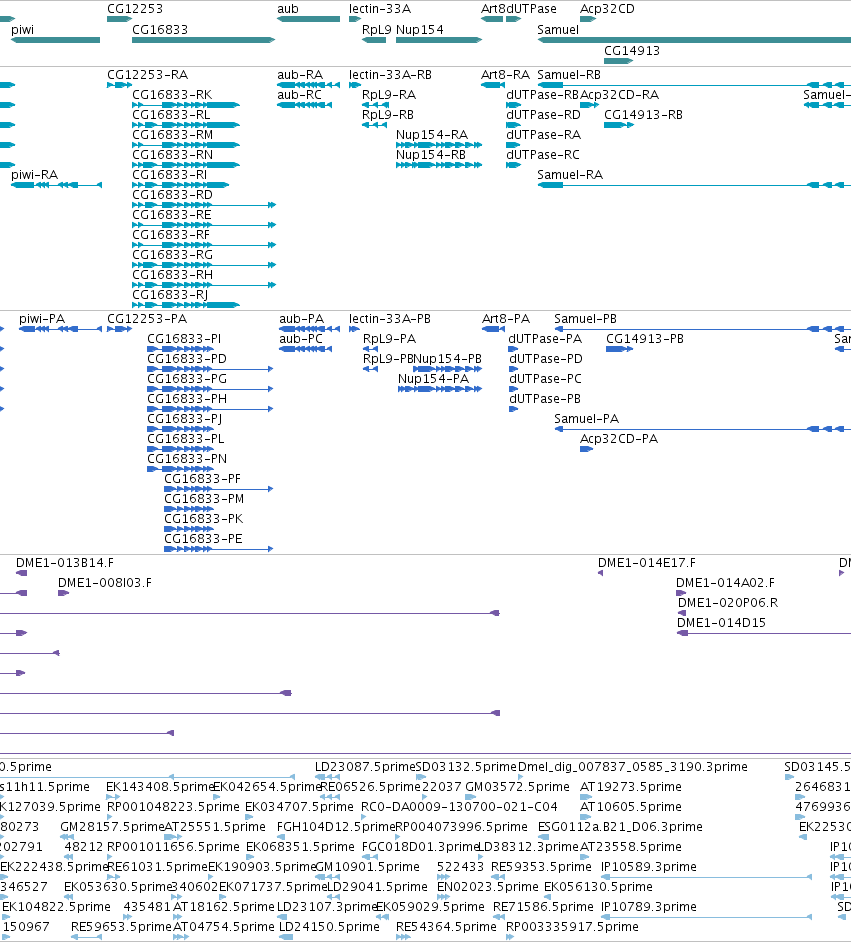
Task: Select protein CG12253-PA
Action: point(147,318)
